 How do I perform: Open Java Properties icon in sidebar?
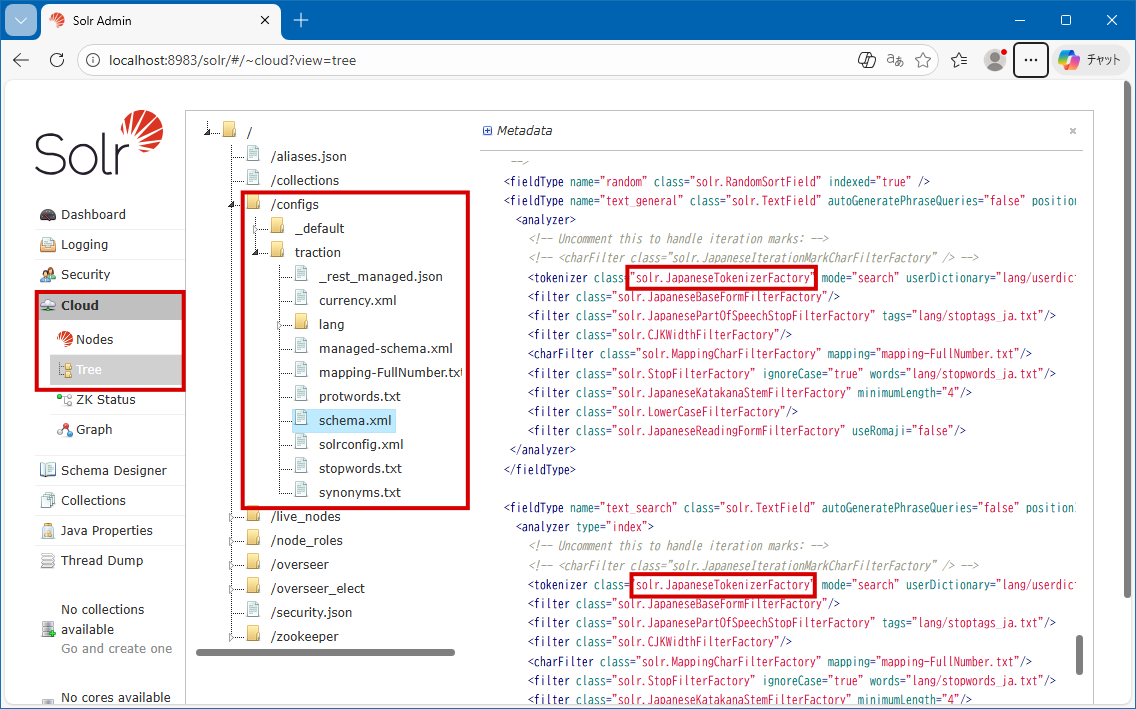47,531
